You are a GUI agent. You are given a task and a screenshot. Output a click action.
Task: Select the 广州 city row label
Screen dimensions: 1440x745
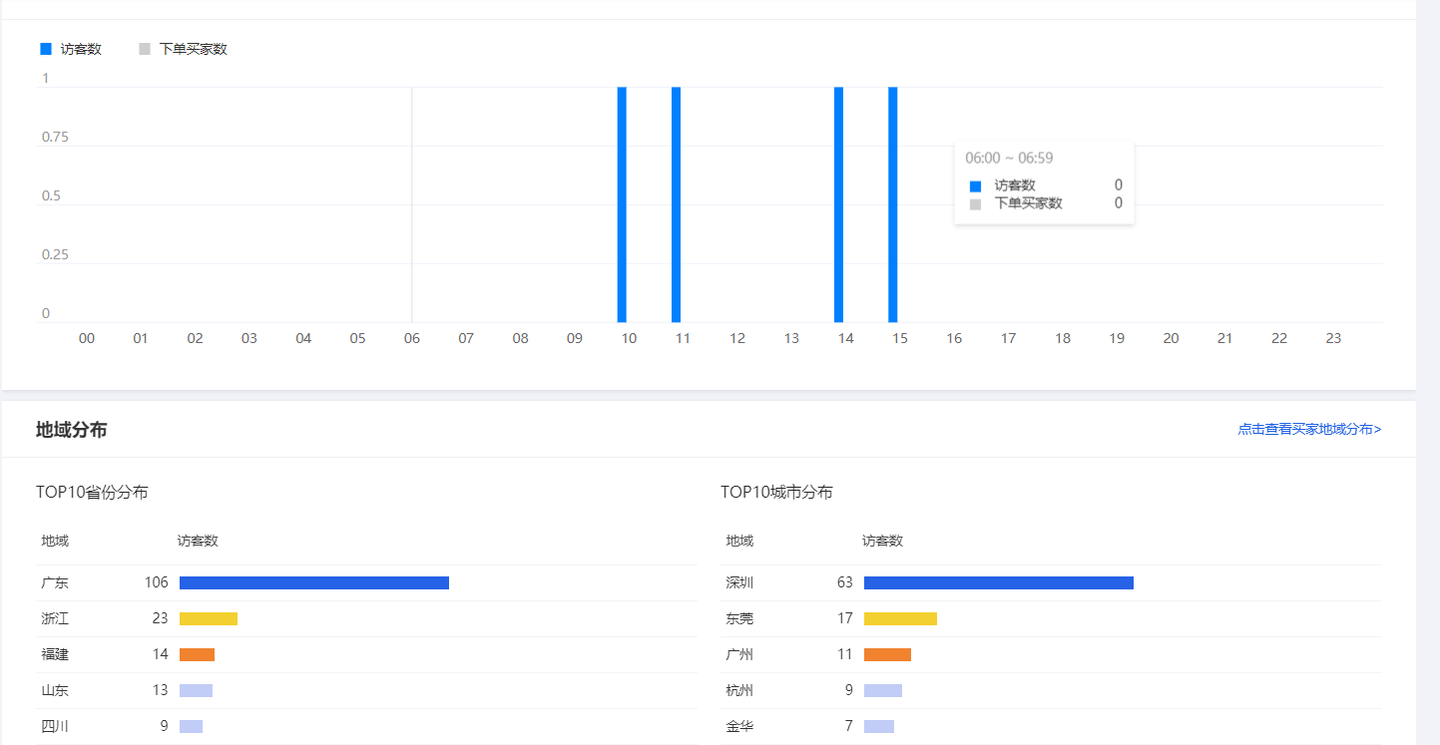tap(740, 655)
